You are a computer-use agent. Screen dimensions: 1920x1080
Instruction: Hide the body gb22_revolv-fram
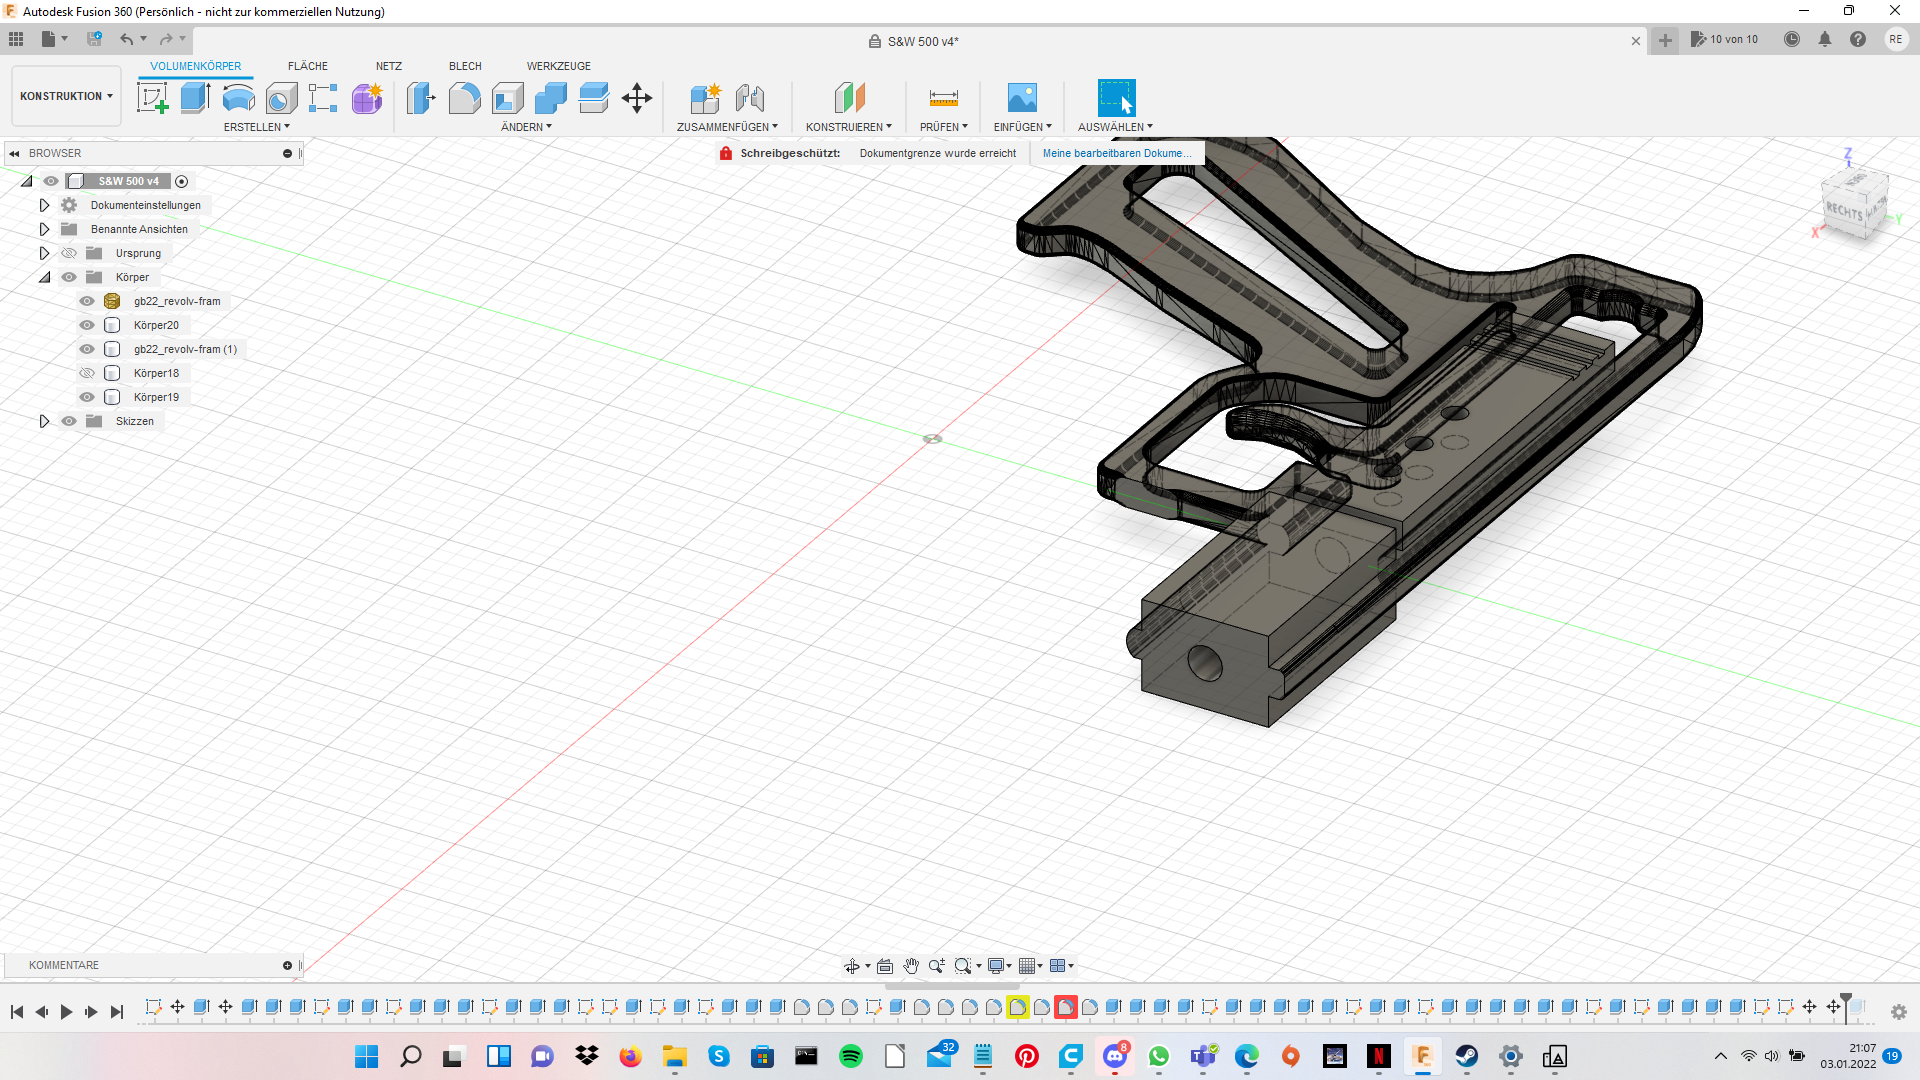[87, 300]
